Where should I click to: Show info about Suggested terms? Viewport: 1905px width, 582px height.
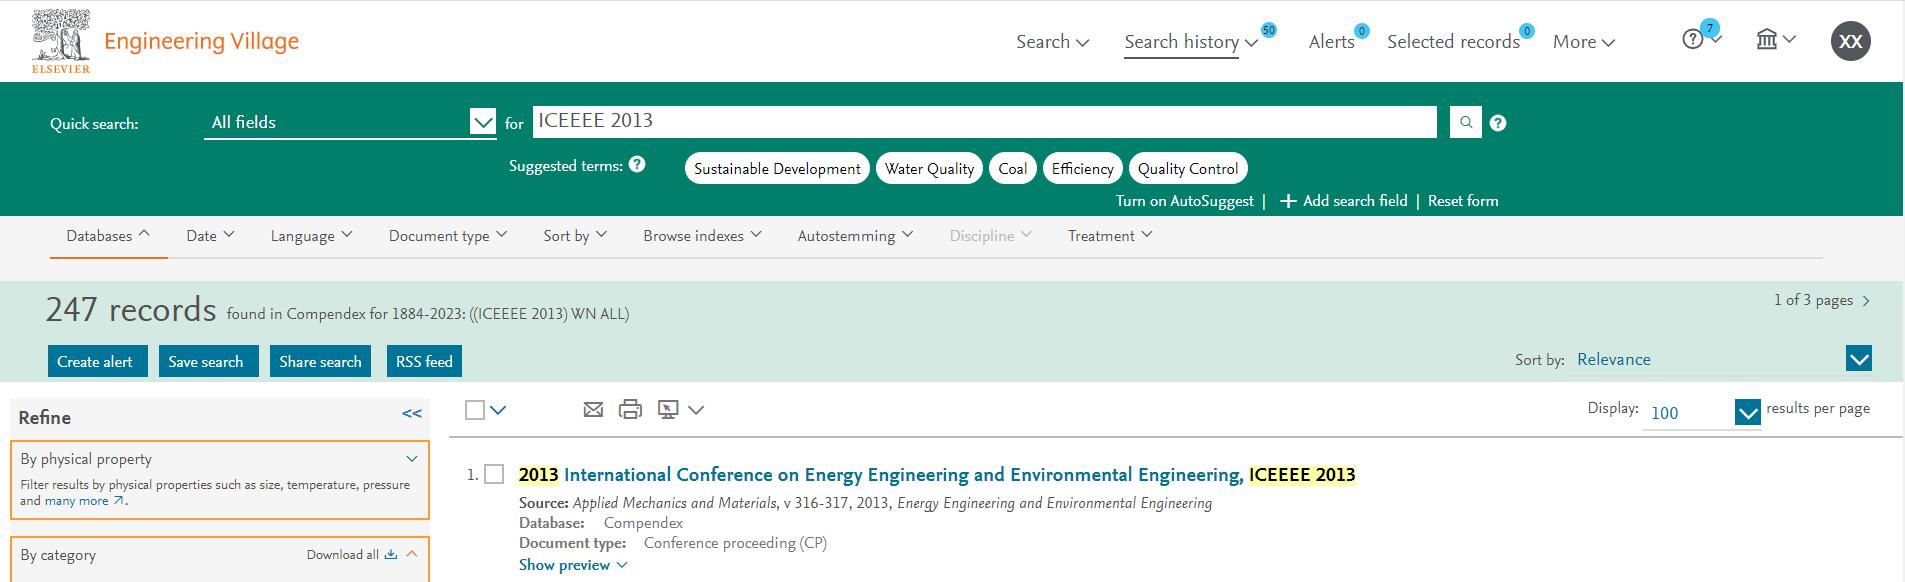point(637,165)
